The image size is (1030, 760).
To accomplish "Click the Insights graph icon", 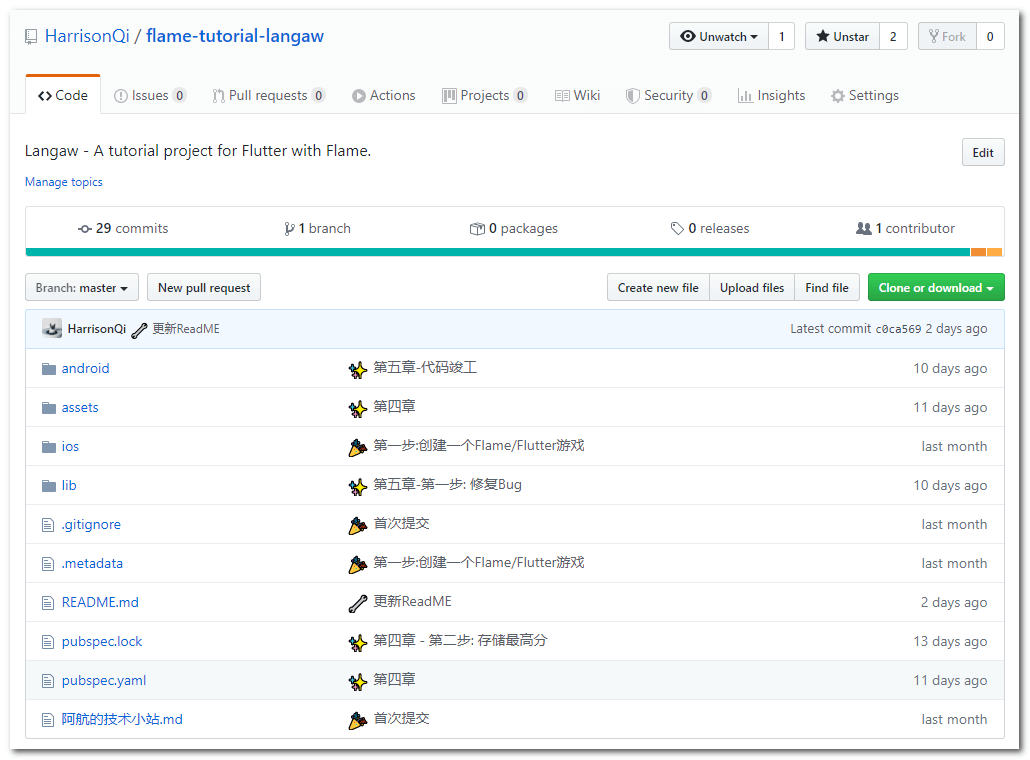I will (x=745, y=96).
